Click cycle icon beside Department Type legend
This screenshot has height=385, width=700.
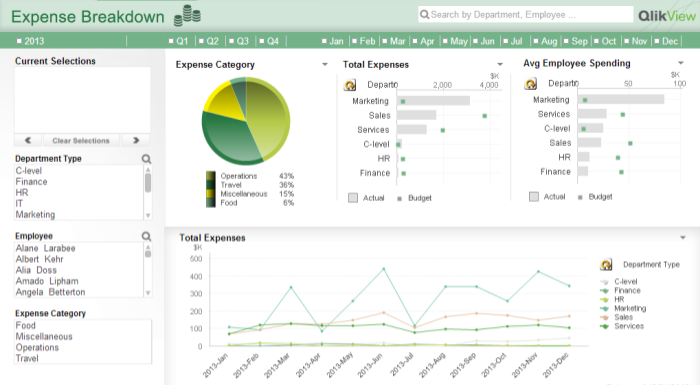(x=606, y=264)
